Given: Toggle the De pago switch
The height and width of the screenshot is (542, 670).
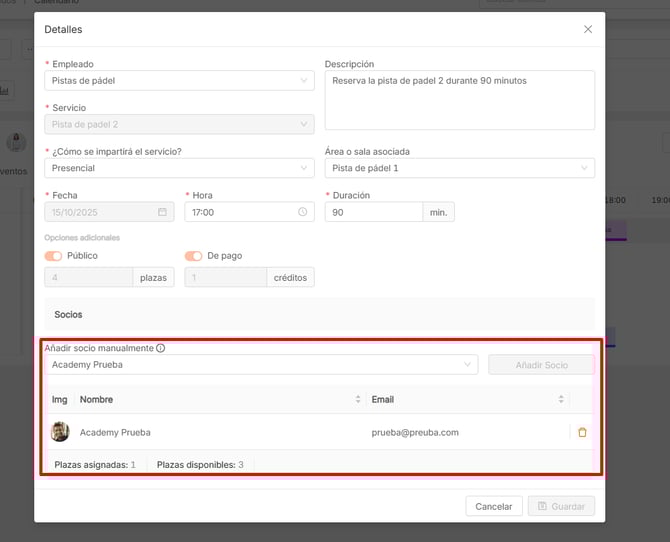Looking at the screenshot, I should (194, 256).
